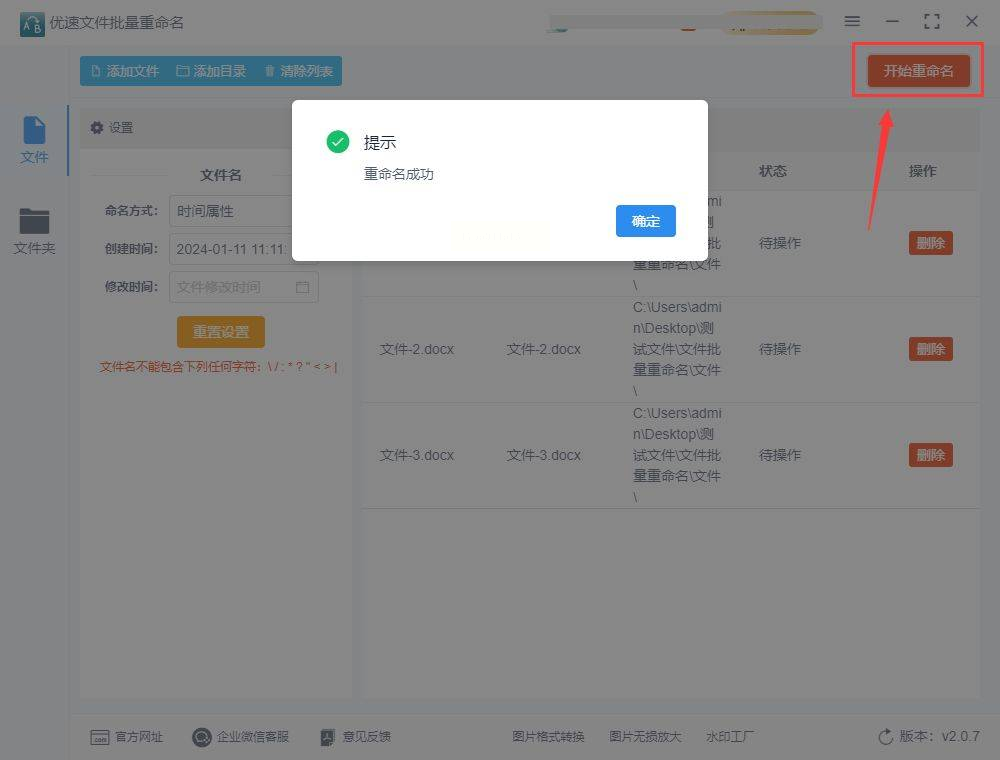Click the file path of 文件-3.docx row
Image resolution: width=1000 pixels, height=760 pixels.
pos(677,455)
